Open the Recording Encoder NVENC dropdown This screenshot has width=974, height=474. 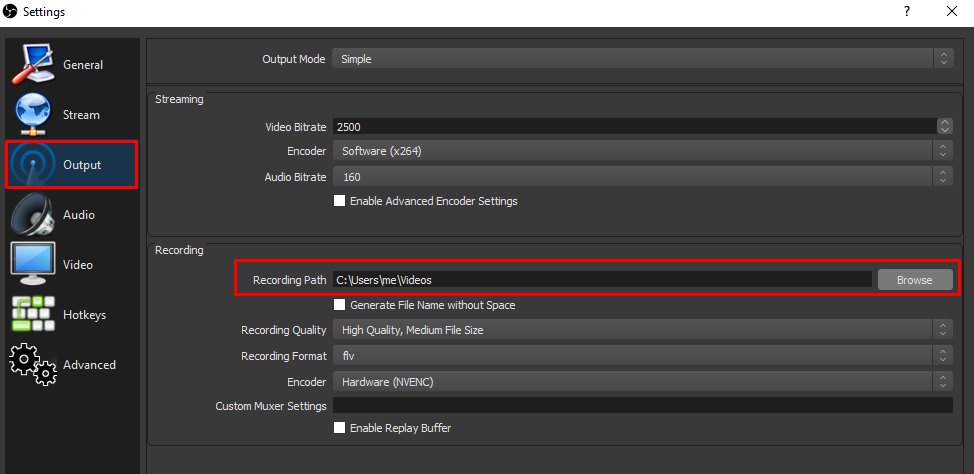coord(642,382)
